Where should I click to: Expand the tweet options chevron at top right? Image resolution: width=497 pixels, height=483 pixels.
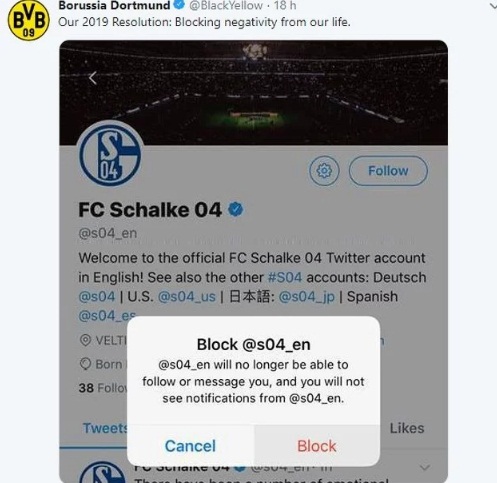coord(493,6)
